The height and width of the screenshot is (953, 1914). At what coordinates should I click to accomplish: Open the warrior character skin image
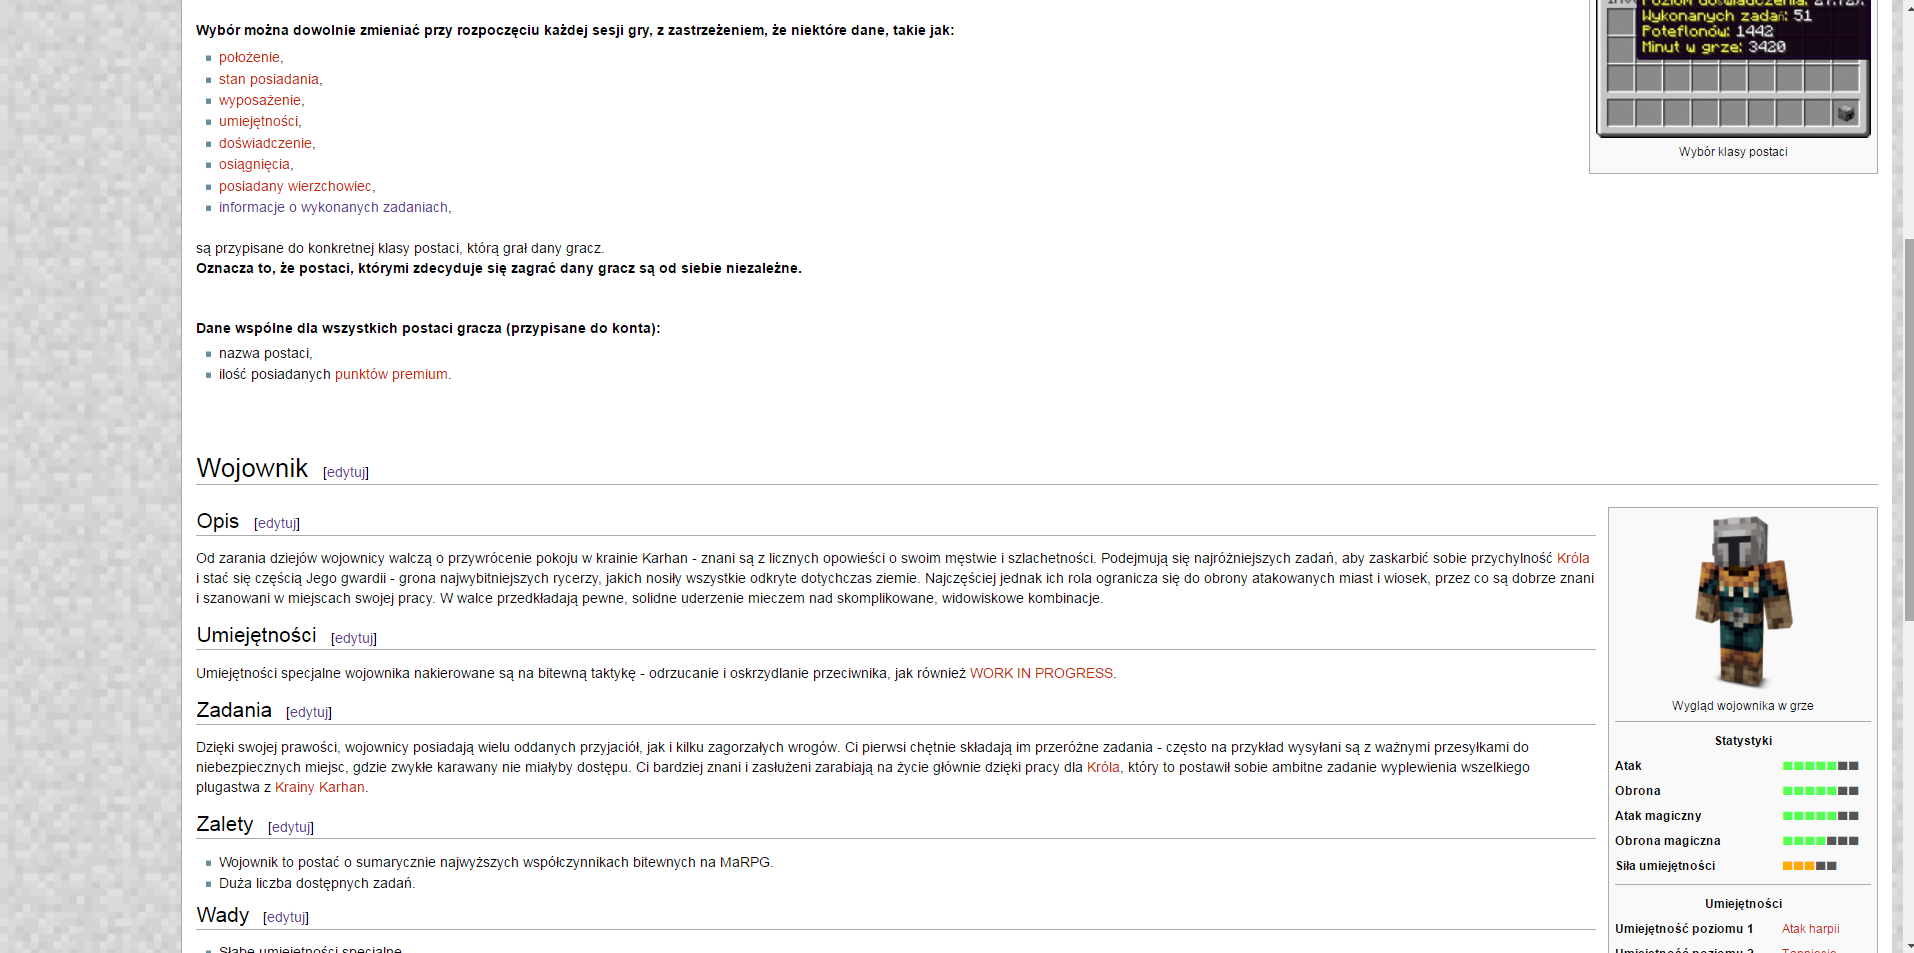tap(1743, 601)
